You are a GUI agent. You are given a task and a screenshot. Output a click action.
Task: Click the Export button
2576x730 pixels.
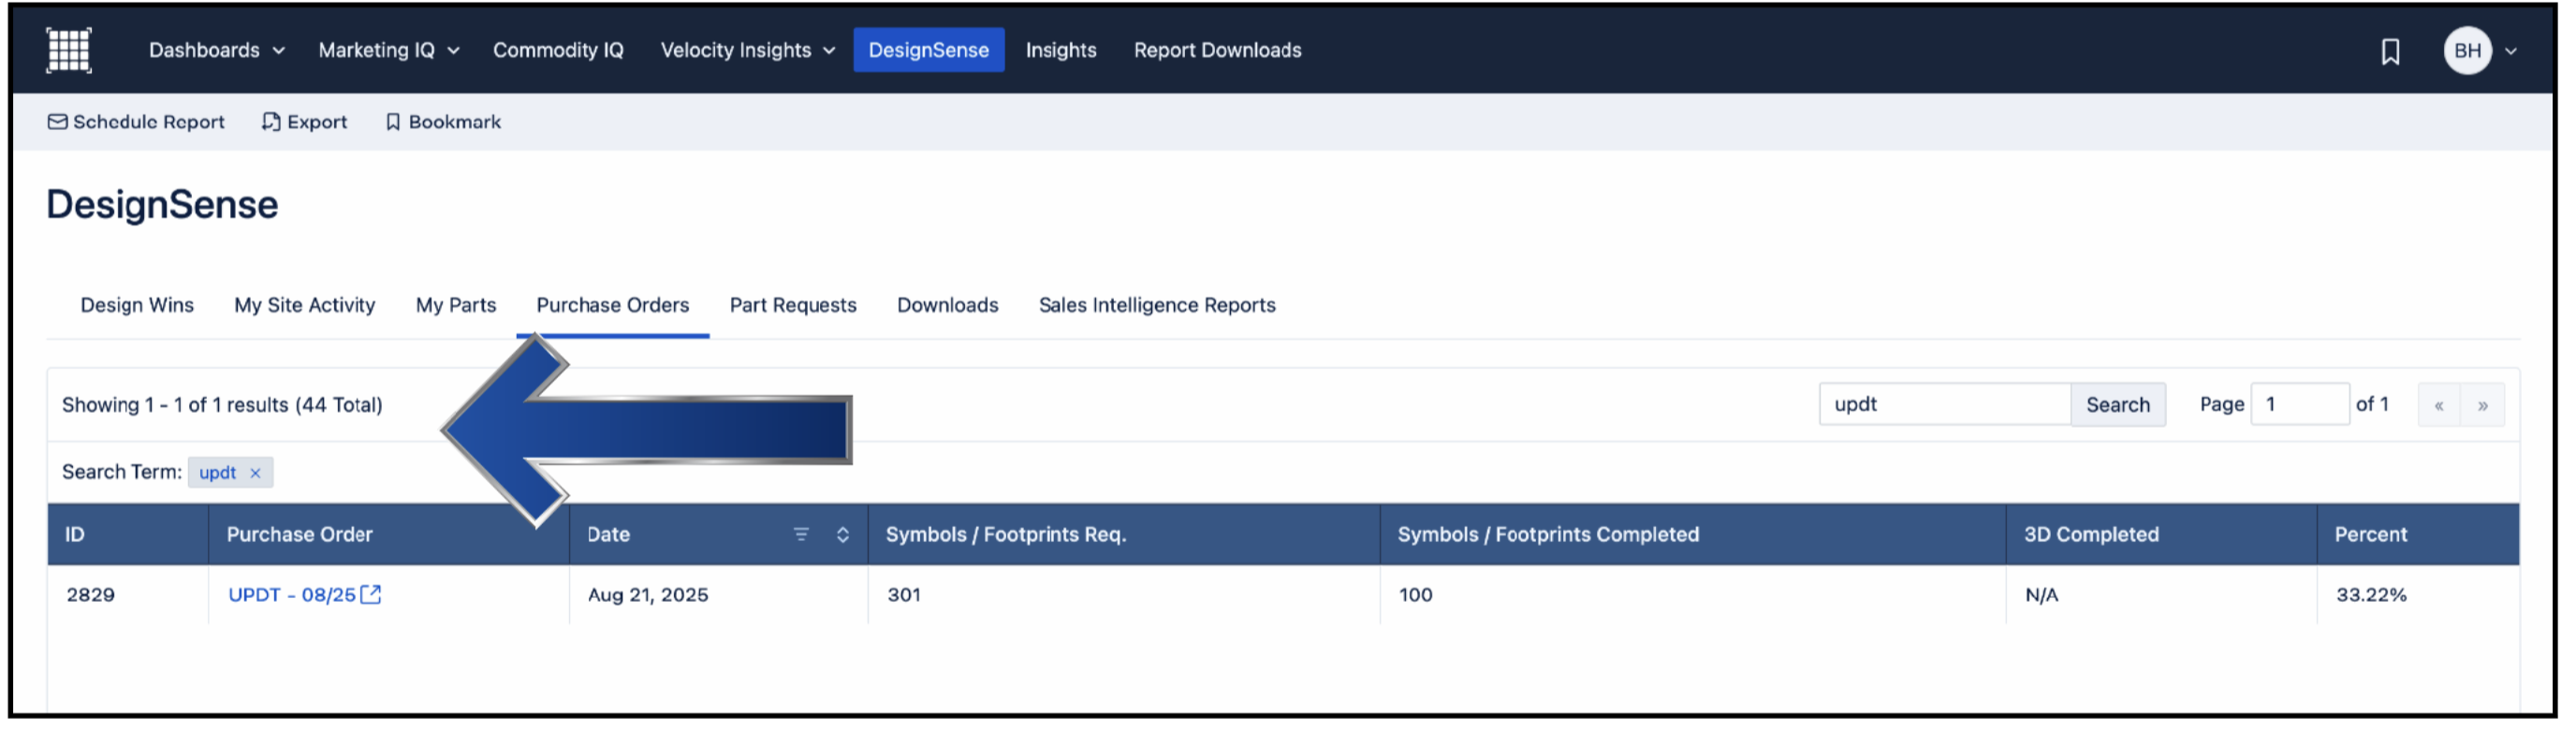click(304, 122)
